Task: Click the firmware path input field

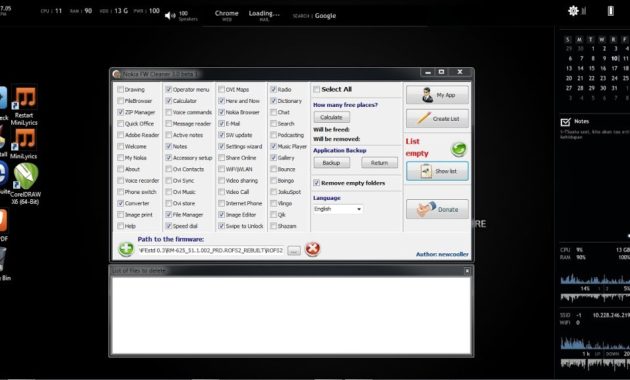Action: [211, 251]
